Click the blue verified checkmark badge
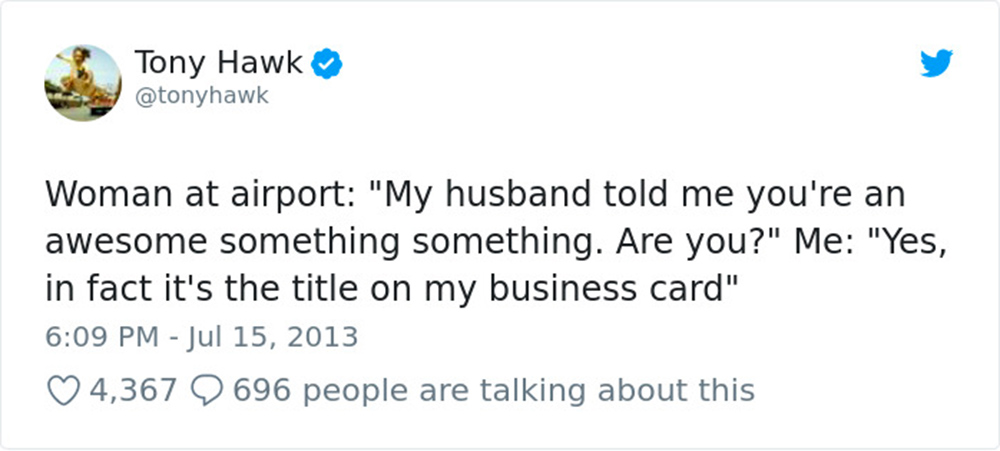This screenshot has width=1000, height=451. tap(327, 64)
